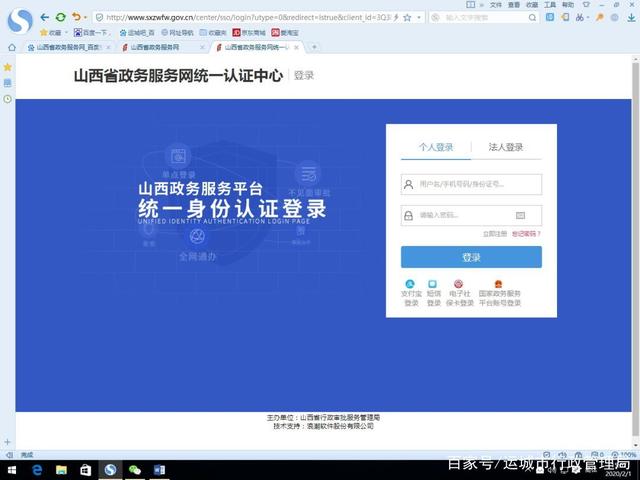This screenshot has height=480, width=640.
Task: Click the browser refresh button
Action: coord(61,17)
